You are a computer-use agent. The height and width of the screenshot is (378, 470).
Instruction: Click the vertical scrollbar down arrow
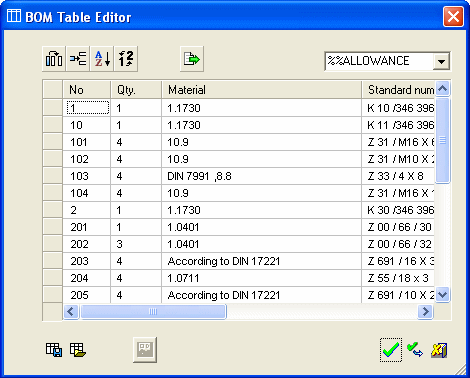tap(443, 295)
